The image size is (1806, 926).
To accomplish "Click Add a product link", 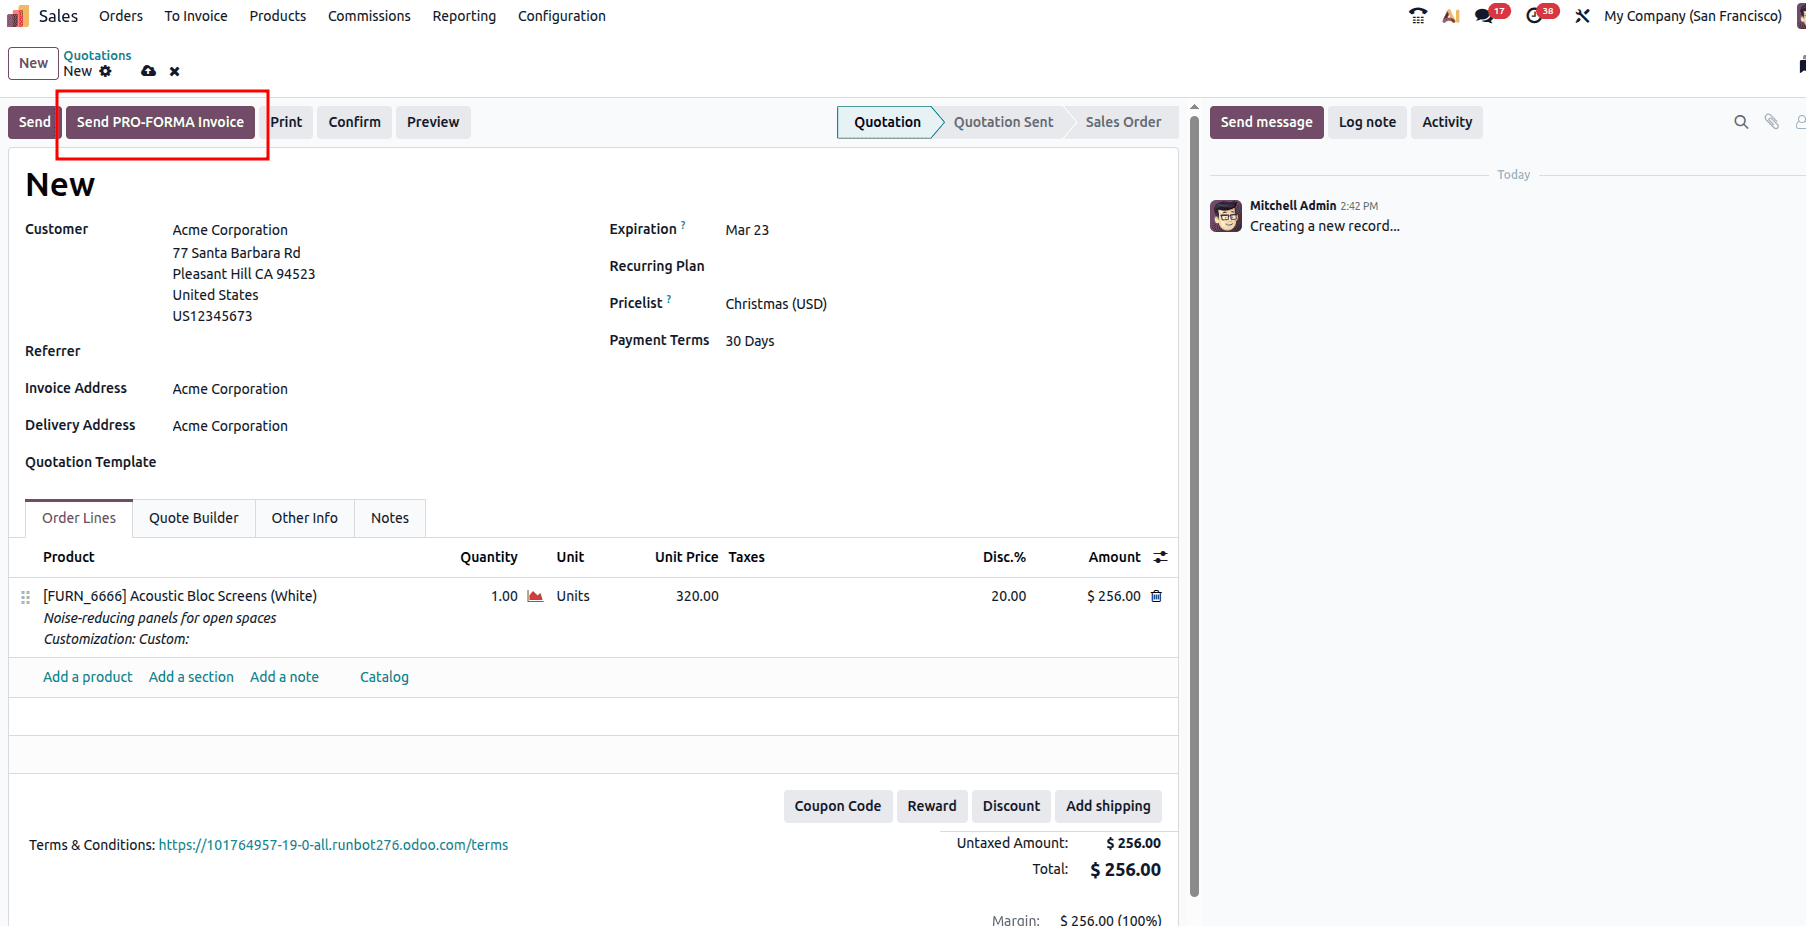I will [x=88, y=677].
